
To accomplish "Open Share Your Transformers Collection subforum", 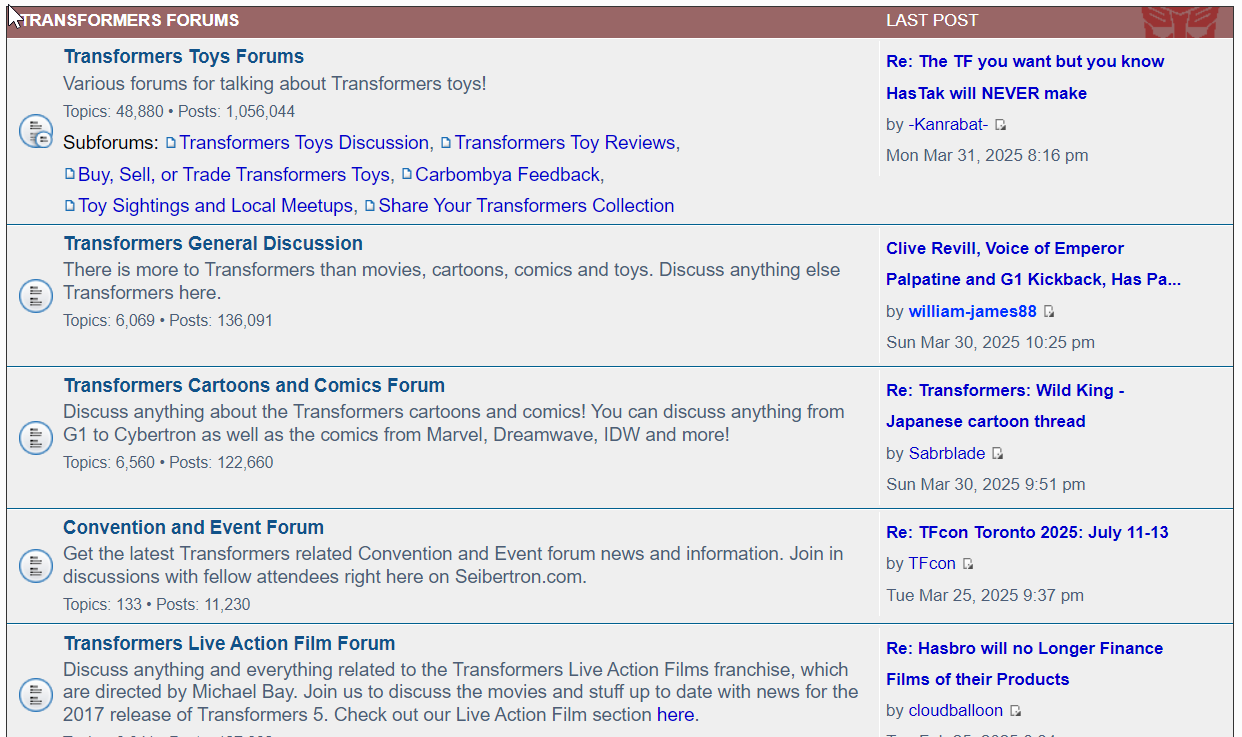I will 526,206.
